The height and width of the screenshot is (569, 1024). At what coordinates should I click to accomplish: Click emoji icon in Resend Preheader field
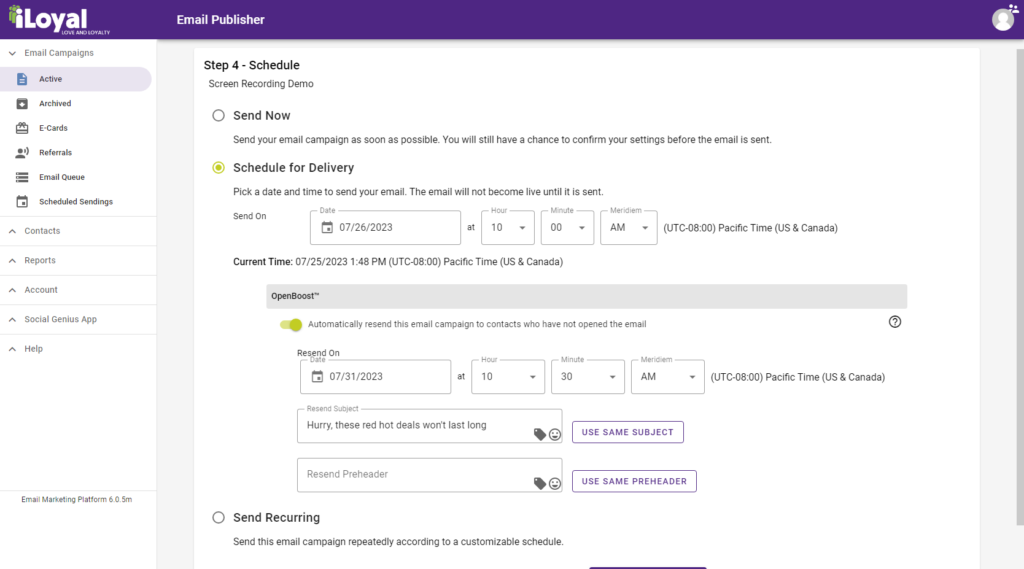click(x=555, y=483)
